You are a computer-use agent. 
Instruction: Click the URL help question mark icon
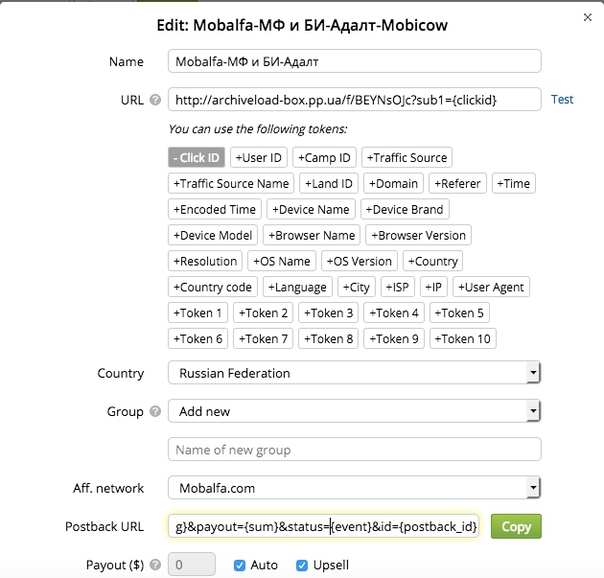coord(155,100)
